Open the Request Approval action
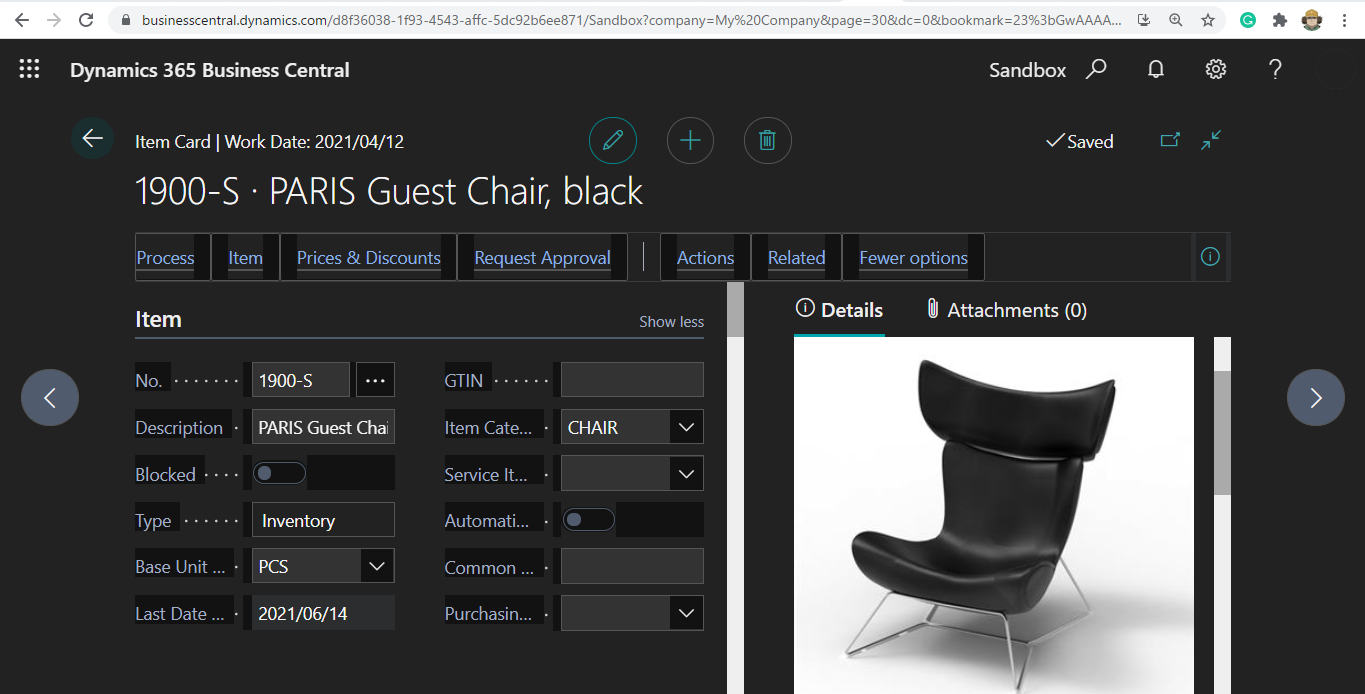1365x694 pixels. pos(542,257)
